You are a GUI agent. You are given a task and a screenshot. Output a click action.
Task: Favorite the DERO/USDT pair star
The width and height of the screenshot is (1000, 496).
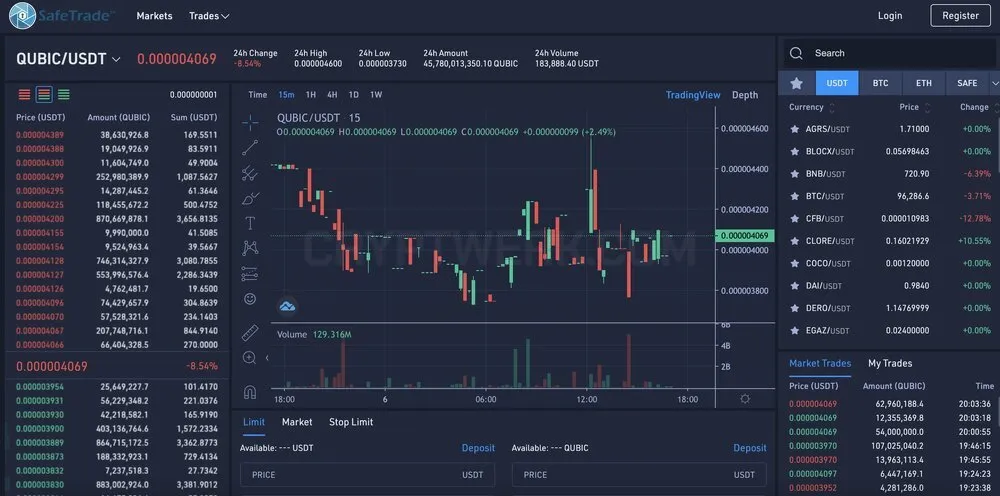point(795,308)
